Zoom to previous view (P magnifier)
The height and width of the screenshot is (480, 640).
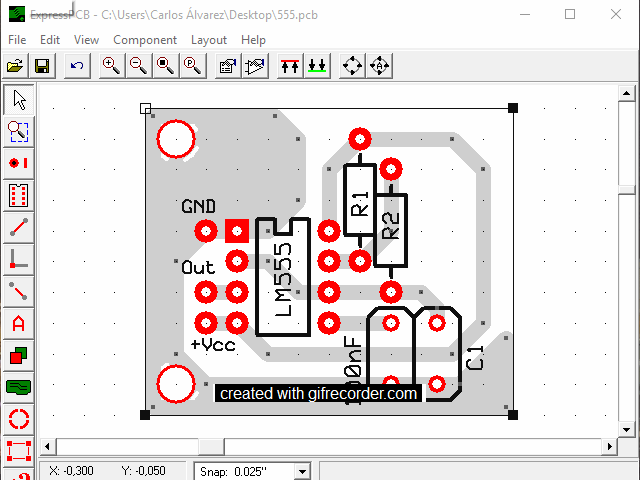coord(192,65)
